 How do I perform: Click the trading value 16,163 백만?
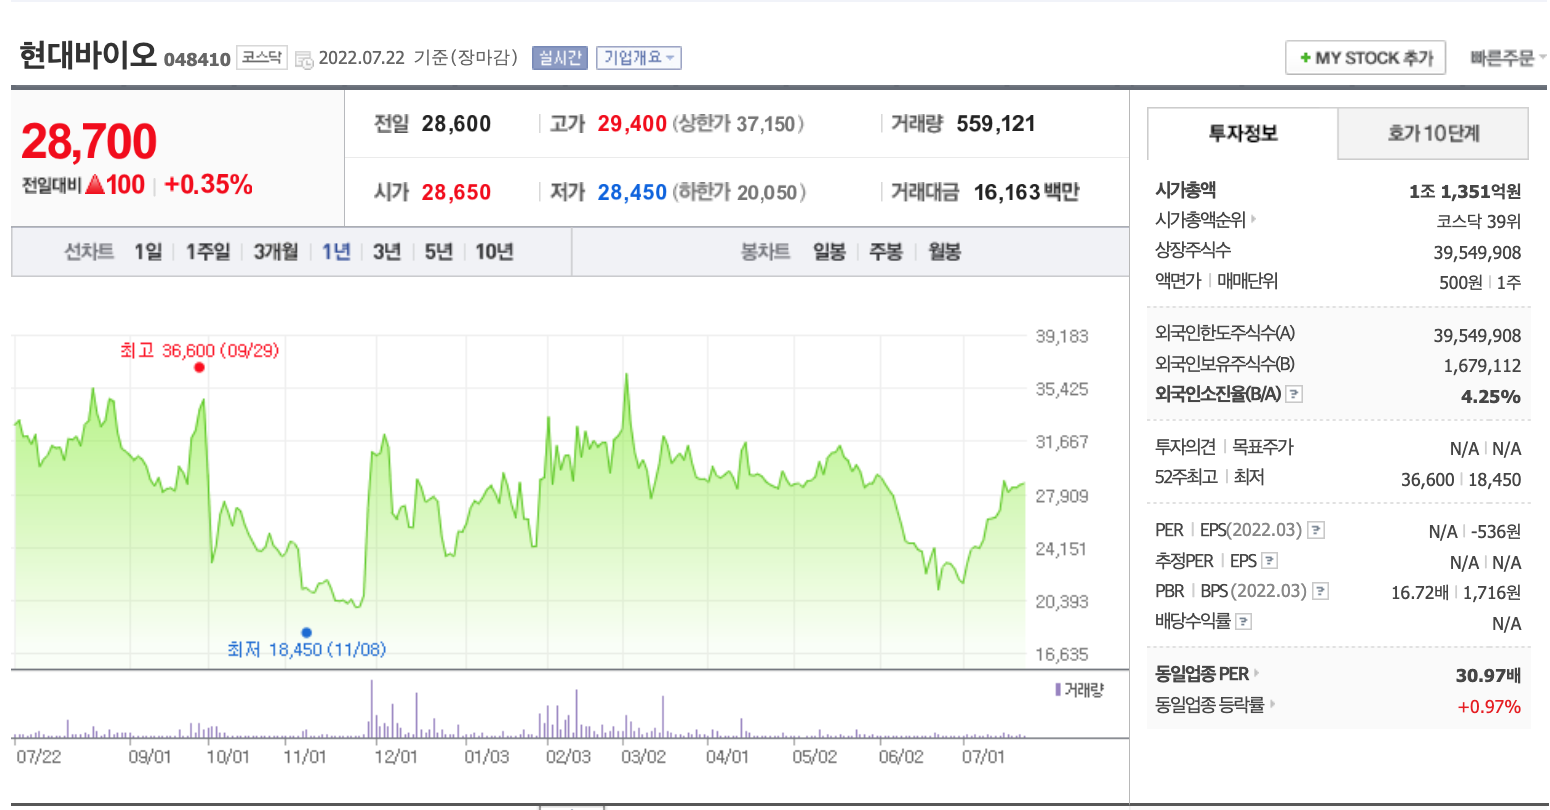tap(1027, 192)
